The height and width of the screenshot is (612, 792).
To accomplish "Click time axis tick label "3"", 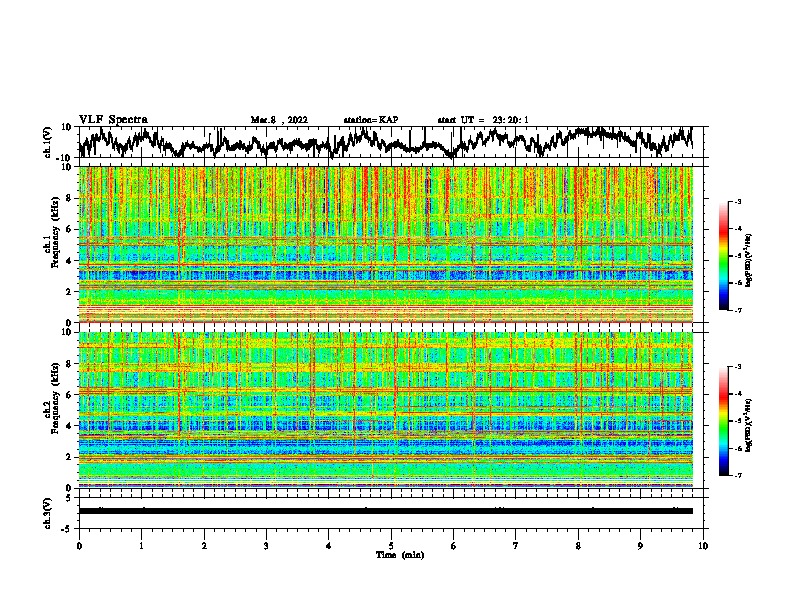I will tap(266, 546).
